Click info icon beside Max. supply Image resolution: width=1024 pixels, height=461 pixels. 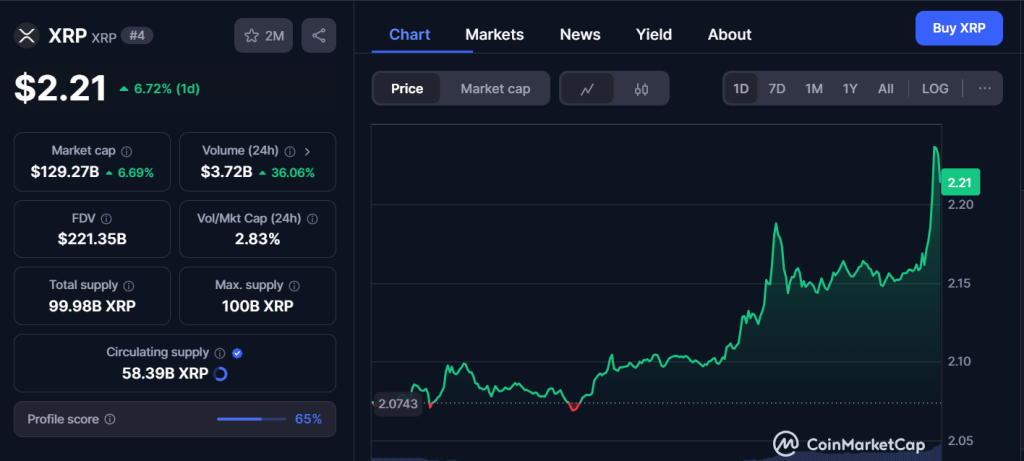click(x=295, y=285)
